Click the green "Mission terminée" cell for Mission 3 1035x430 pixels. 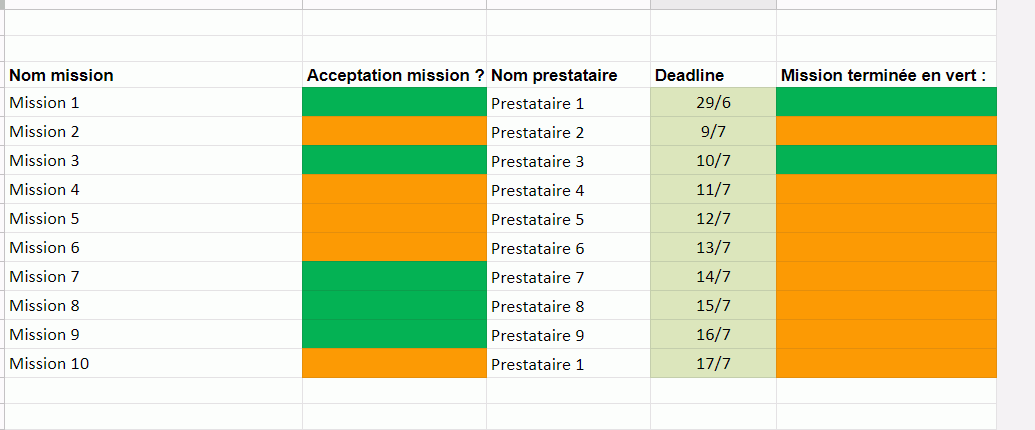[x=886, y=160]
